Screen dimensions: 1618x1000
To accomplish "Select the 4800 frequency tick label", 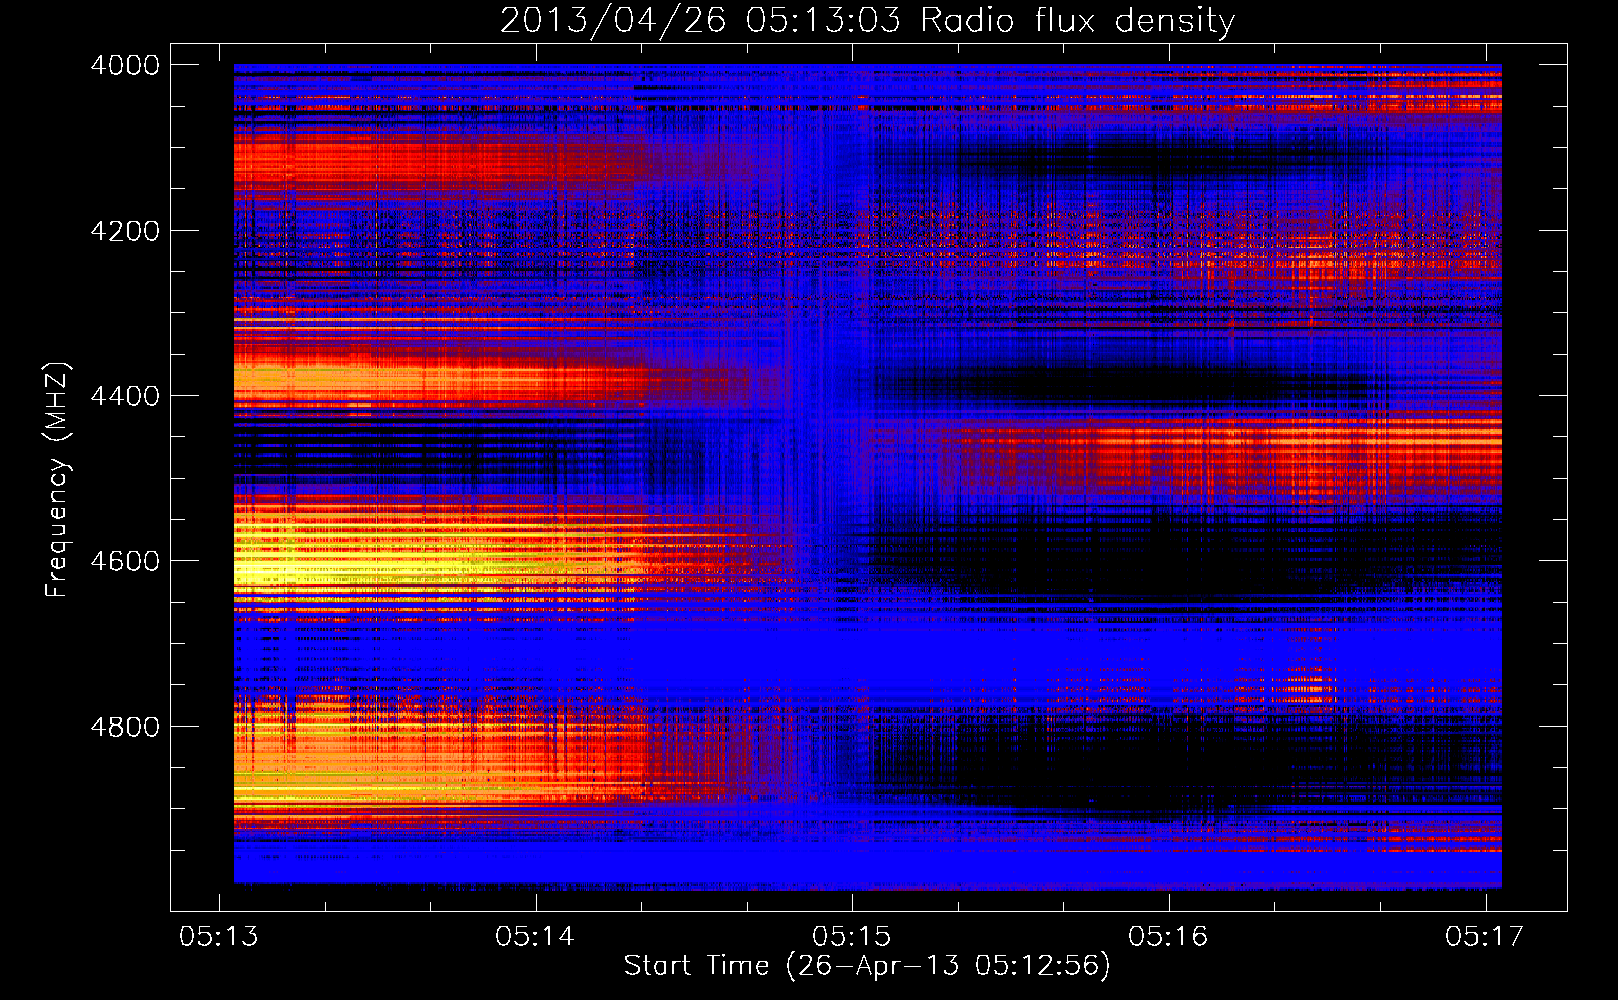I will point(125,727).
